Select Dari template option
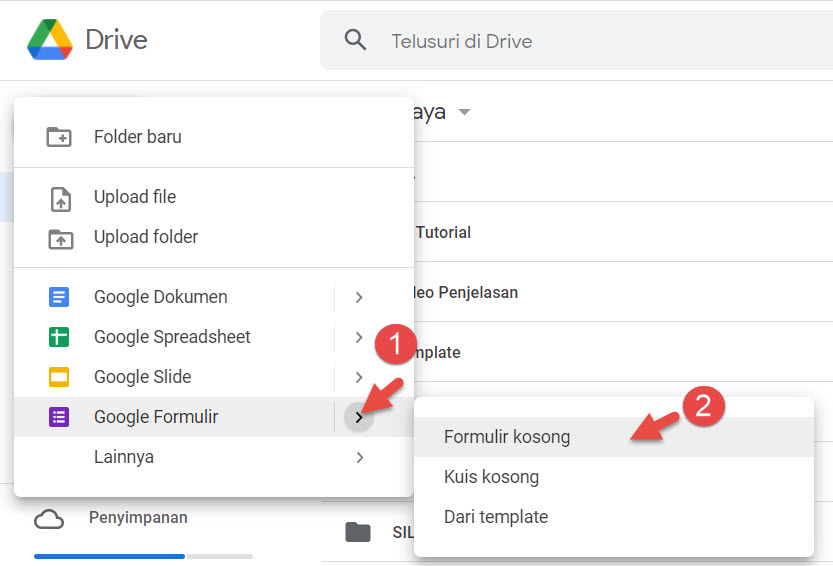Screen dimensions: 833x566 tap(496, 517)
